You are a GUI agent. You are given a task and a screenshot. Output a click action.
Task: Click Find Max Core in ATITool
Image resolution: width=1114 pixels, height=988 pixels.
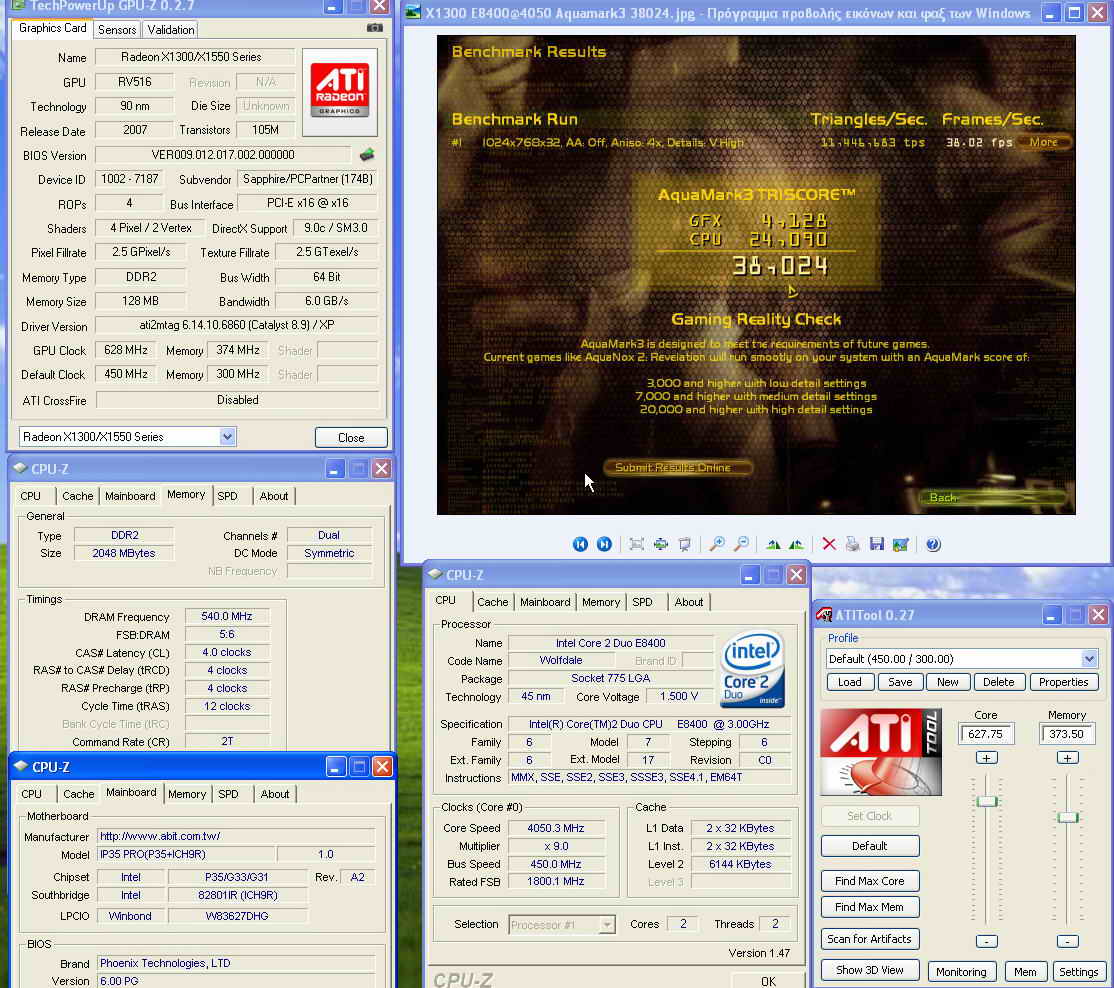pos(870,881)
